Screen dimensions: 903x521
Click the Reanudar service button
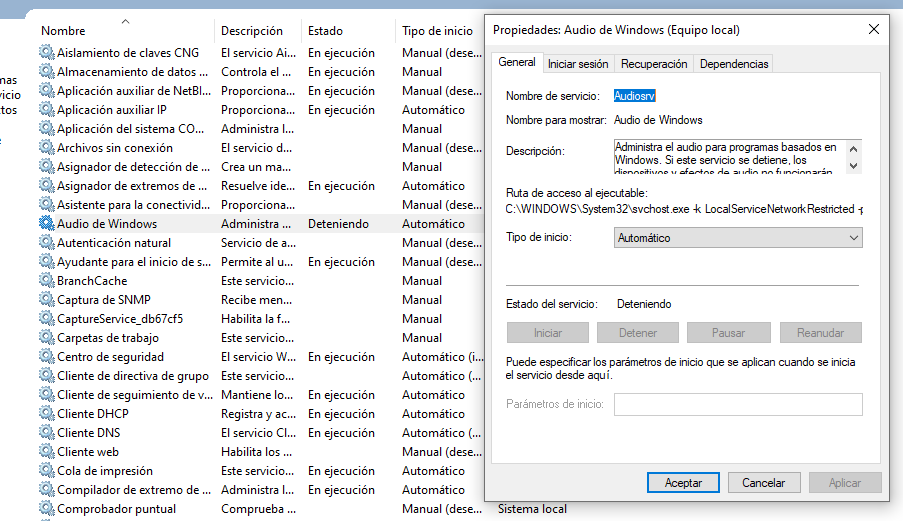click(821, 333)
